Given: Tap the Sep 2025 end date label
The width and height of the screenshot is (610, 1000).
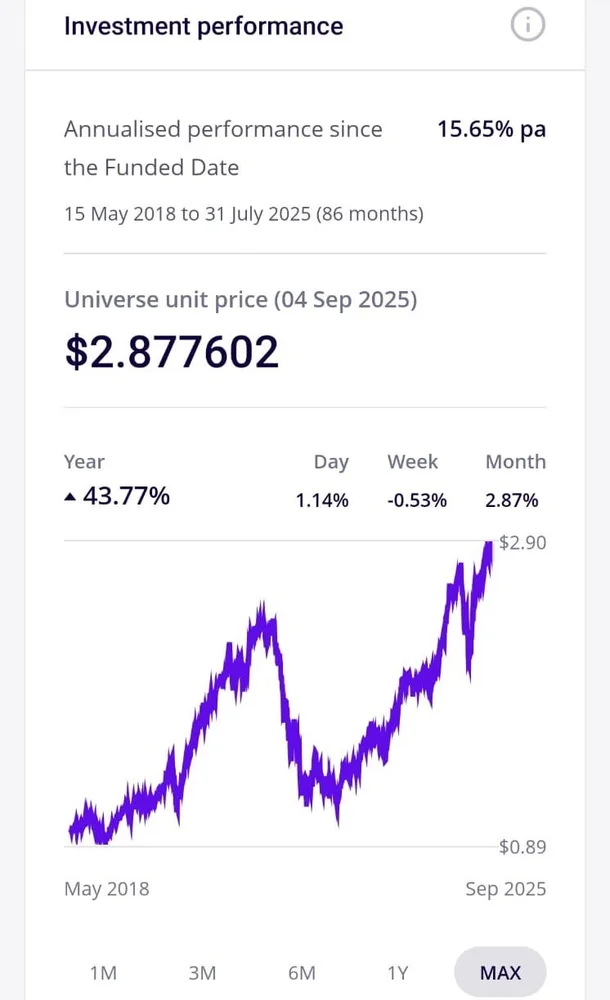Looking at the screenshot, I should click(506, 889).
